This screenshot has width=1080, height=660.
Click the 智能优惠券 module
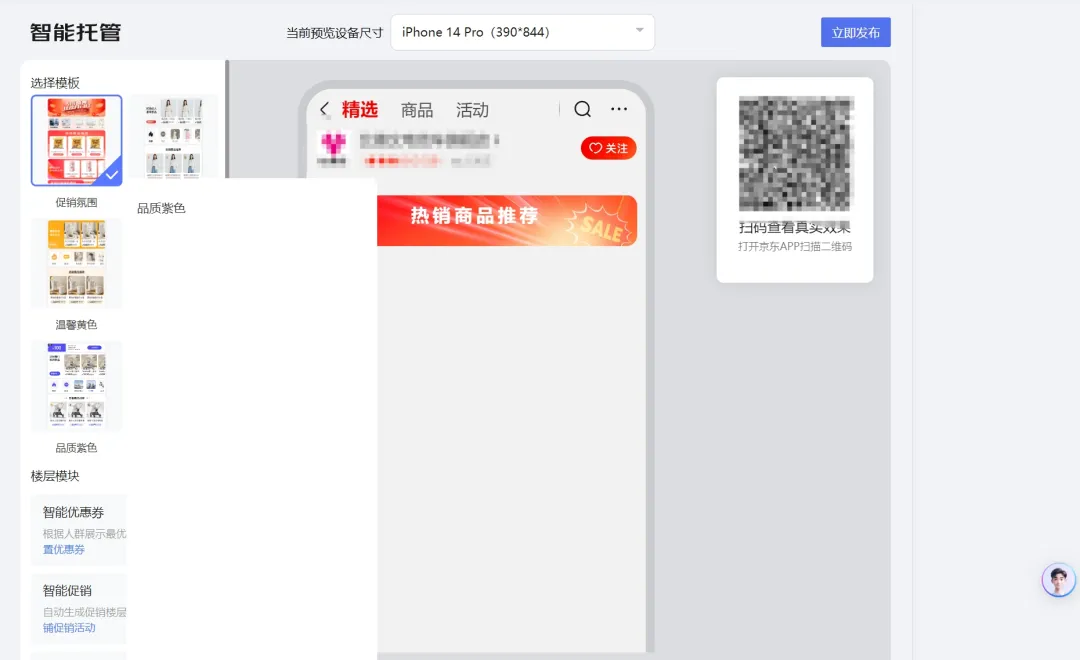tap(79, 530)
